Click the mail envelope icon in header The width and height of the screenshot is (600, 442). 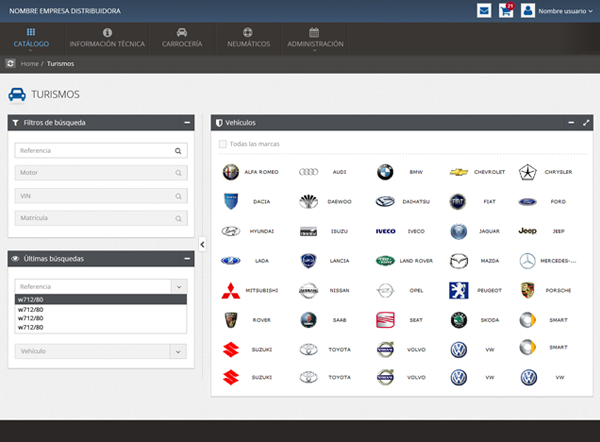484,11
